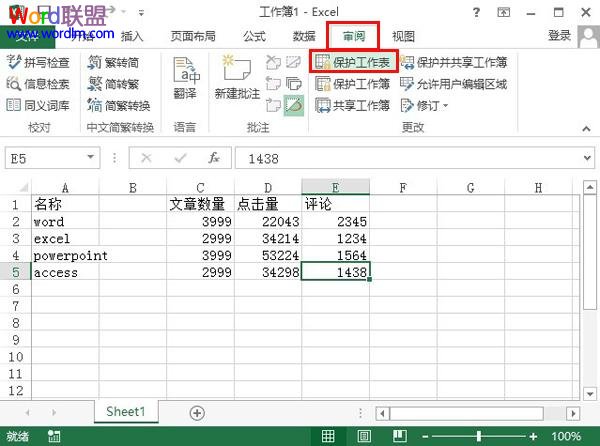The height and width of the screenshot is (446, 600).
Task: Click 保护工作表 protect sheet
Action: tap(353, 62)
